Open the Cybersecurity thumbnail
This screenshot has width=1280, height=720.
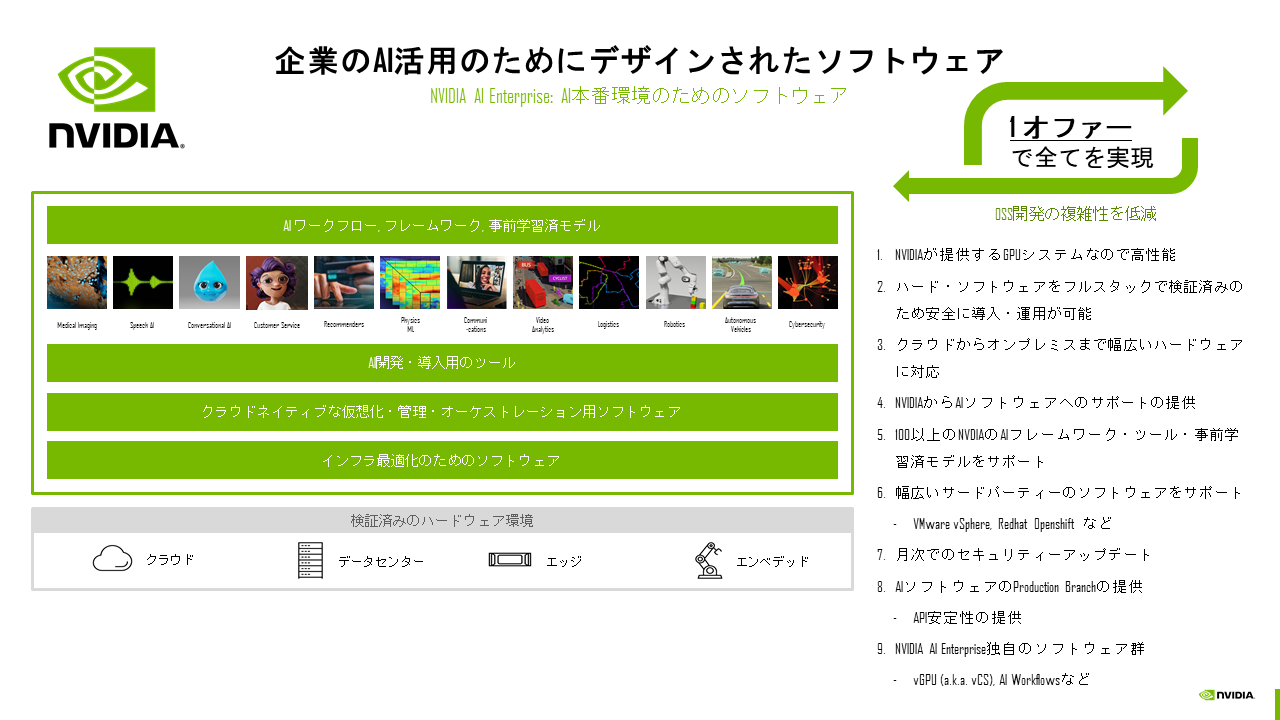(808, 282)
